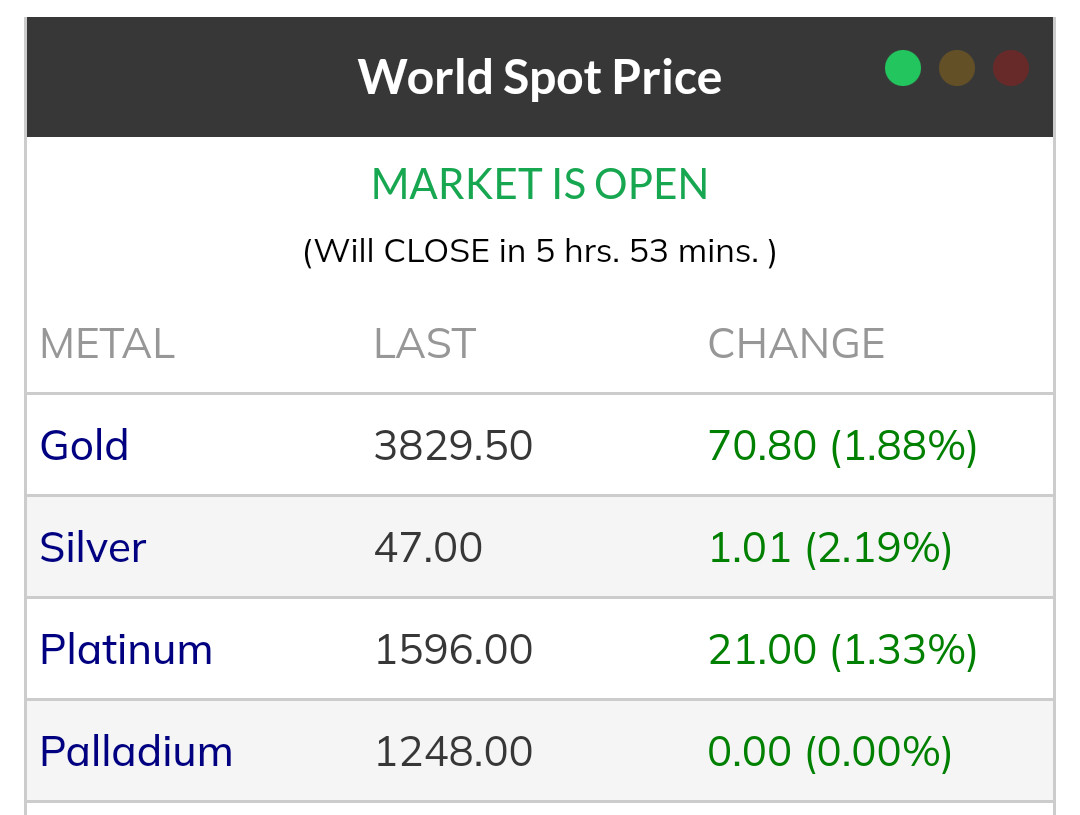Click the MARKET IS OPEN status text

[540, 185]
